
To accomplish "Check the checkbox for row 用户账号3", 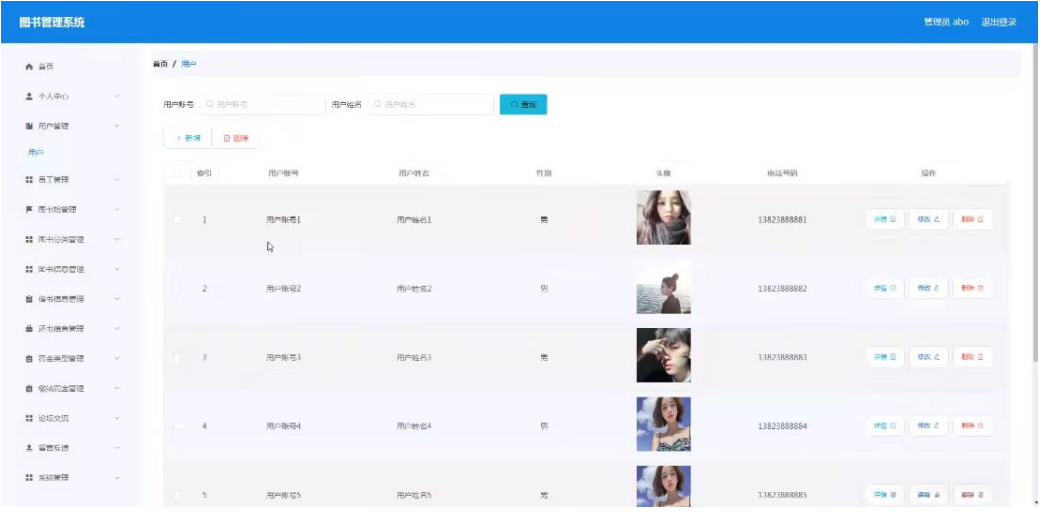I will 177,358.
